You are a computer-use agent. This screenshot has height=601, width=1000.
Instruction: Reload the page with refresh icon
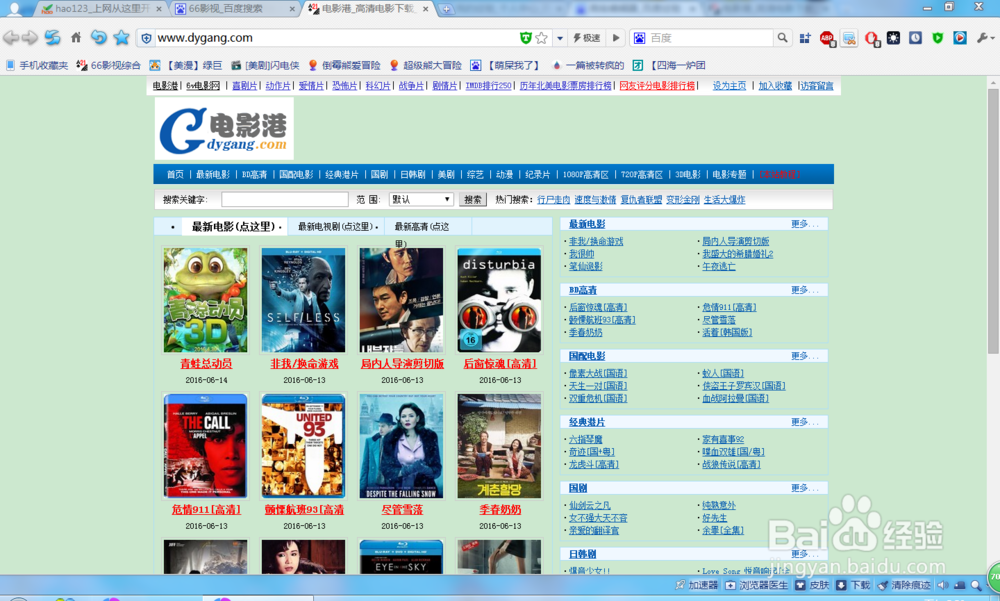click(52, 38)
